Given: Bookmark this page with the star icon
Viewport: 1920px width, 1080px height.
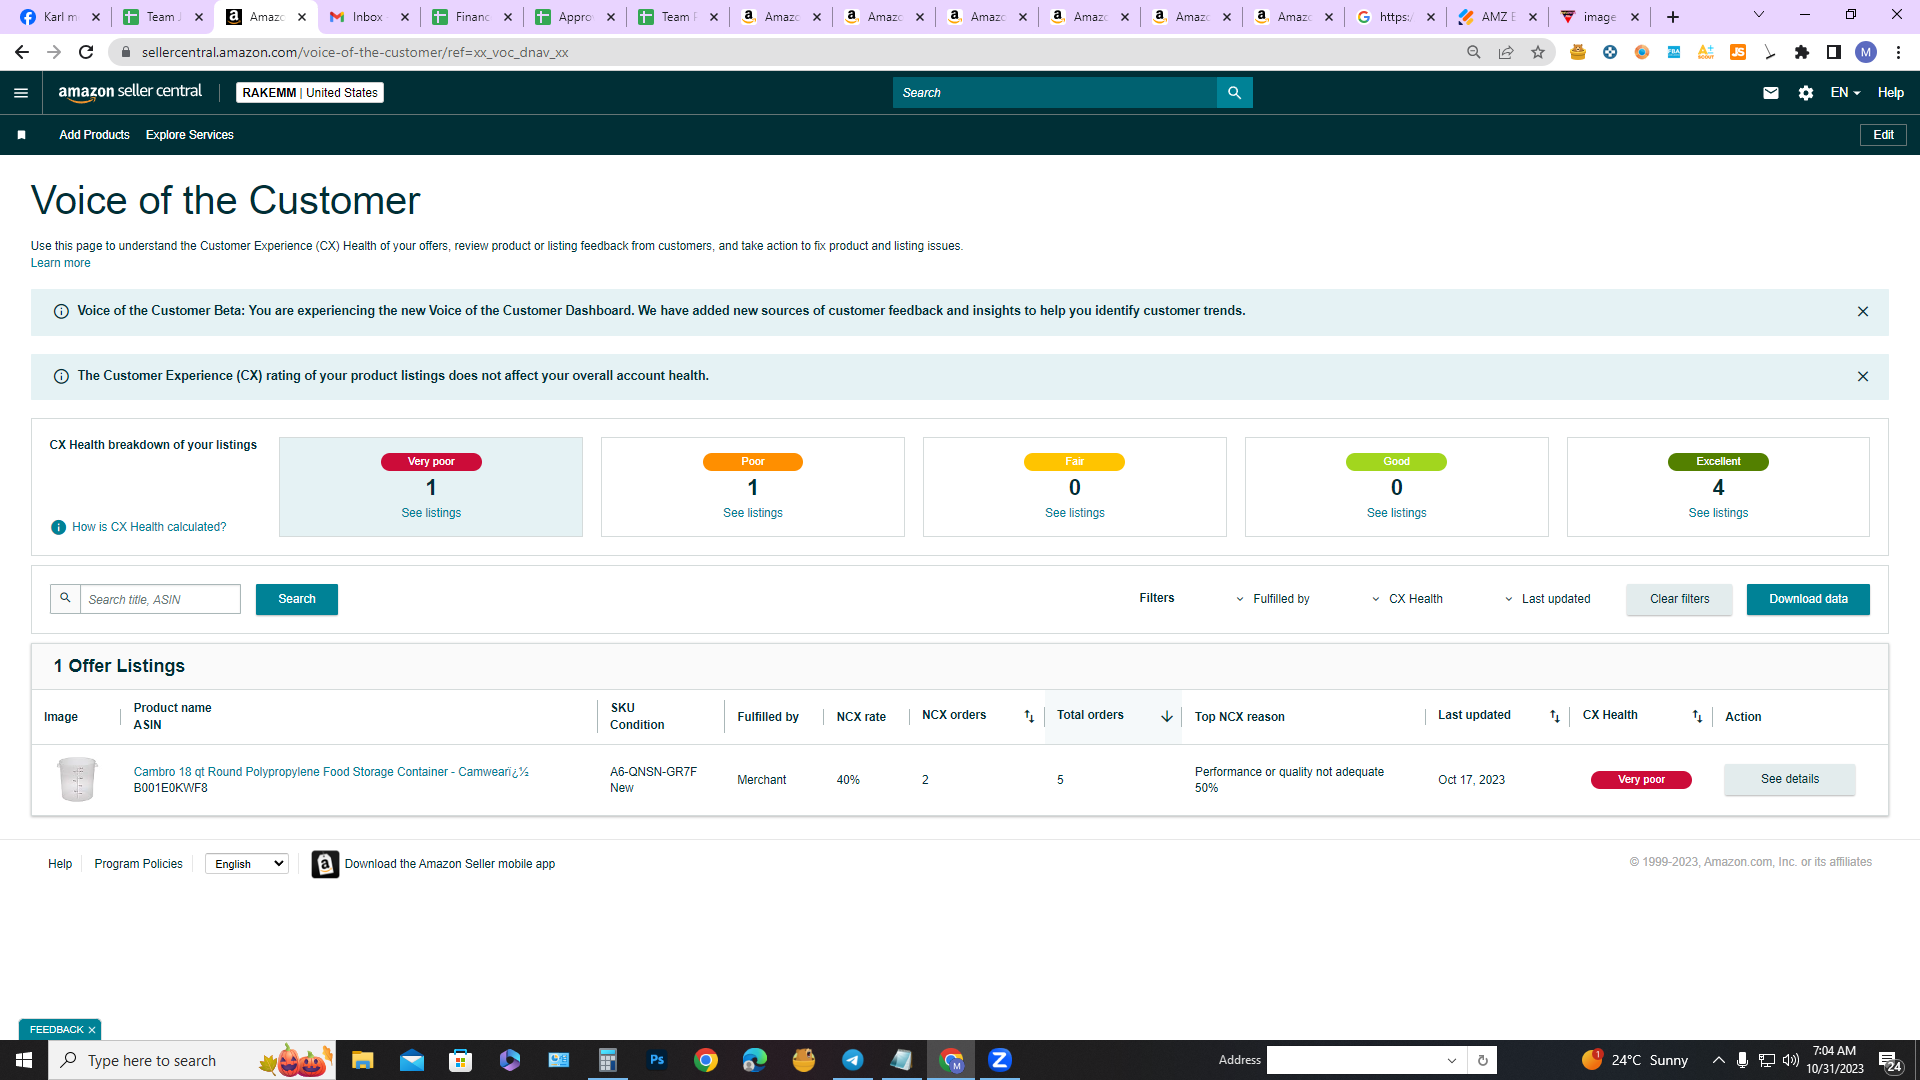Looking at the screenshot, I should [1537, 52].
